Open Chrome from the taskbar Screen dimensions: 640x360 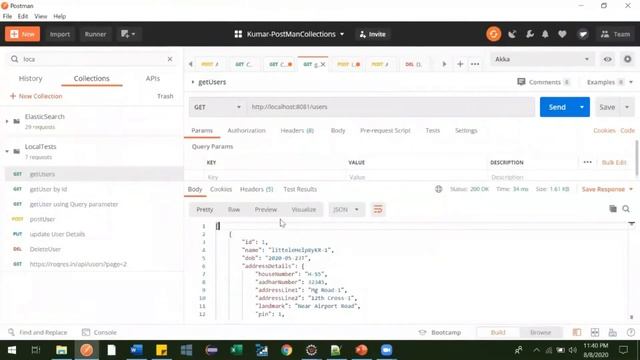[287, 350]
